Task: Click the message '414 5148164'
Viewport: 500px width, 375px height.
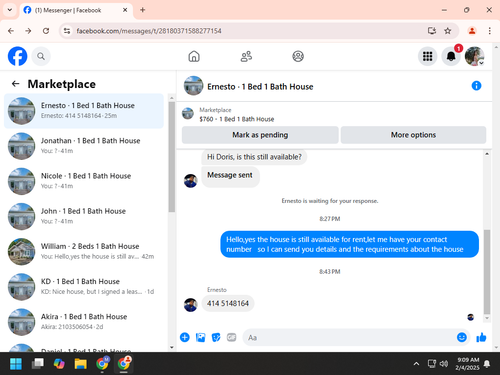Action: 228,303
